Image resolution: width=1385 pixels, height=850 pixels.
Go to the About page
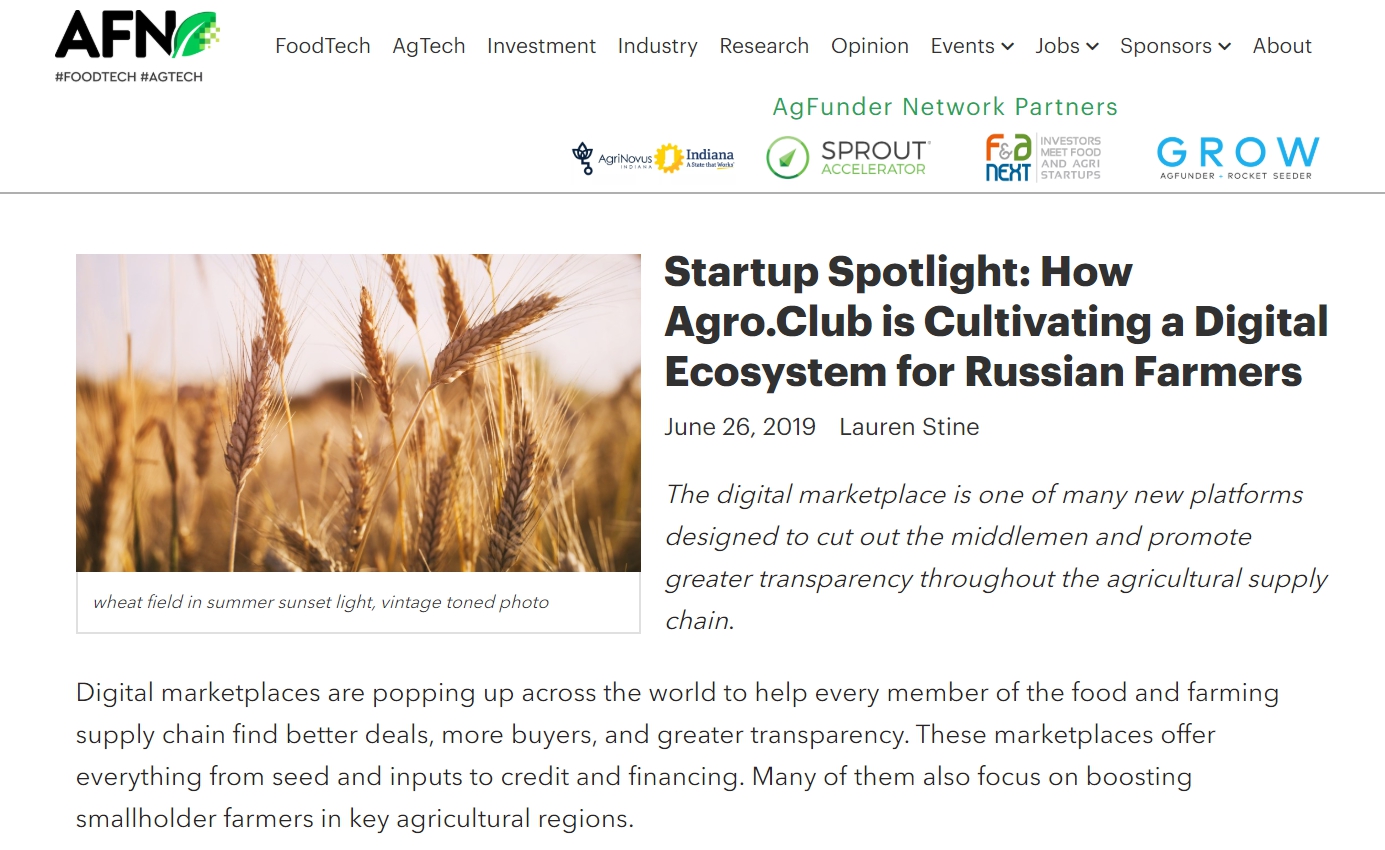point(1282,46)
